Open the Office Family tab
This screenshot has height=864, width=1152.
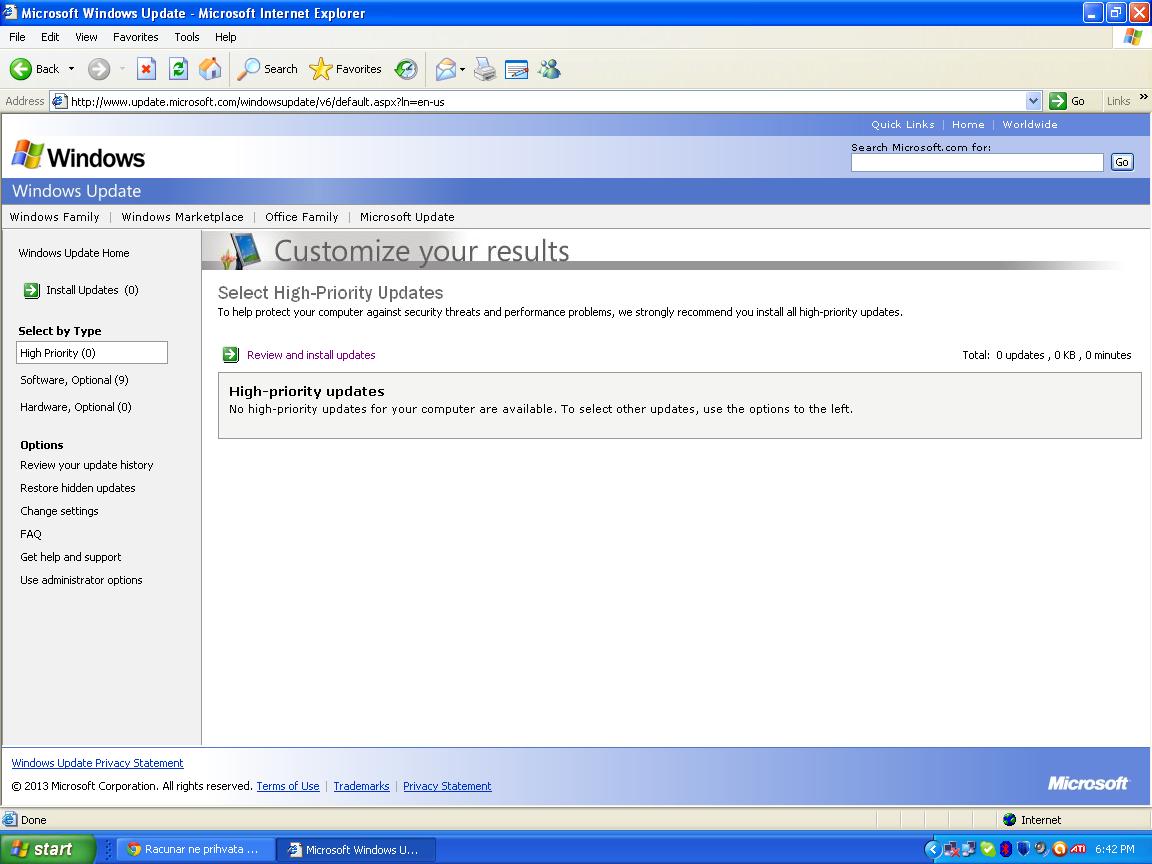coord(302,217)
